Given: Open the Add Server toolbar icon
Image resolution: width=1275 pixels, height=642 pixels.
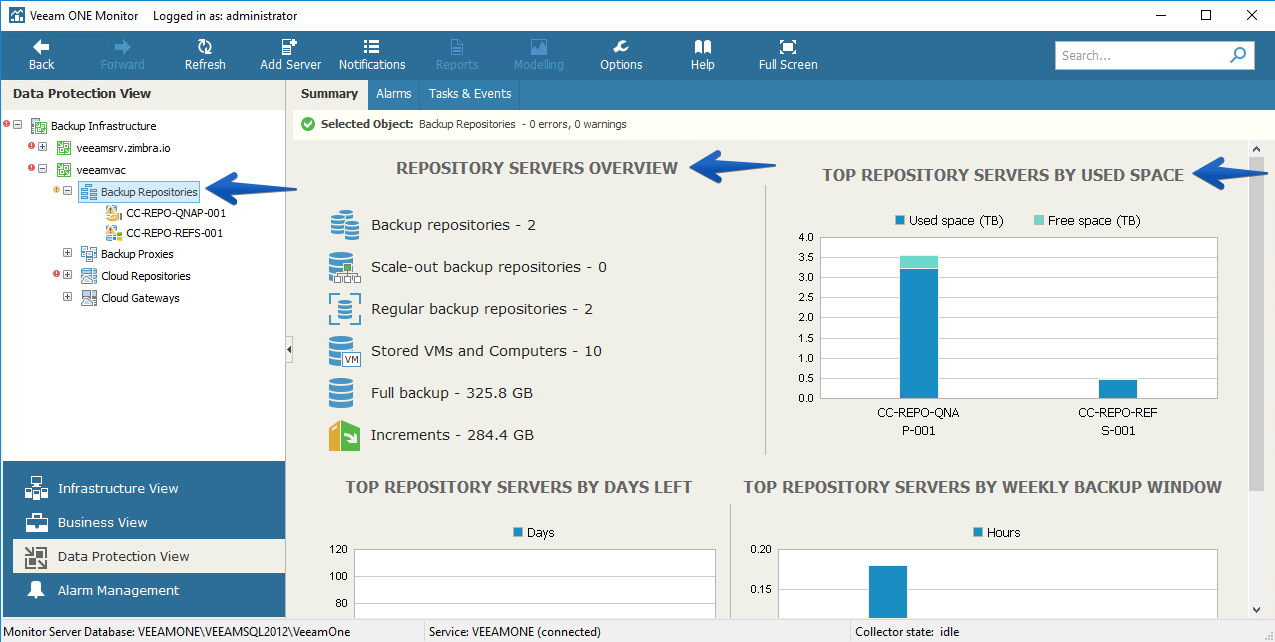Looking at the screenshot, I should 290,46.
